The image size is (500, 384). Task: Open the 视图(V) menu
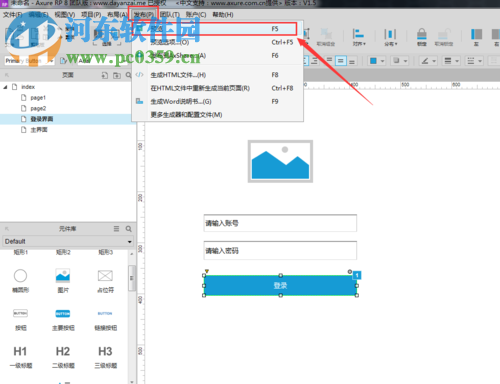(x=65, y=15)
